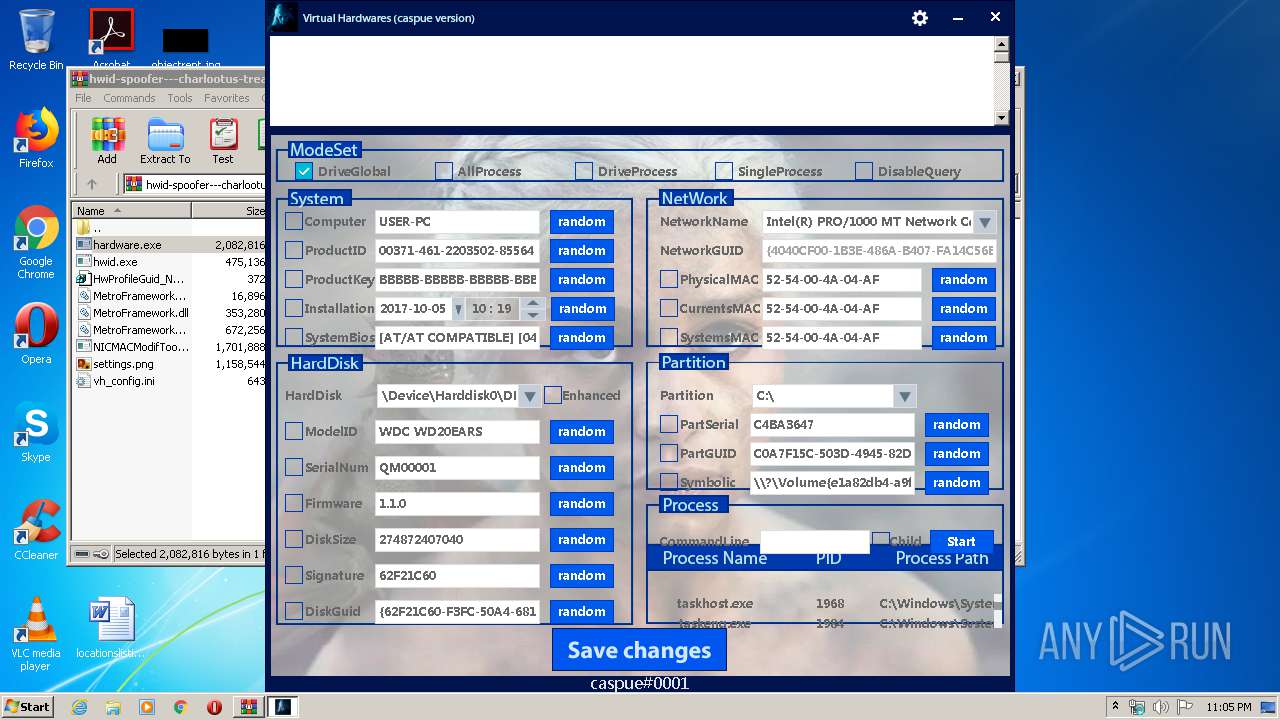Open Partition drive dropdown
This screenshot has height=720, width=1280.
[904, 396]
